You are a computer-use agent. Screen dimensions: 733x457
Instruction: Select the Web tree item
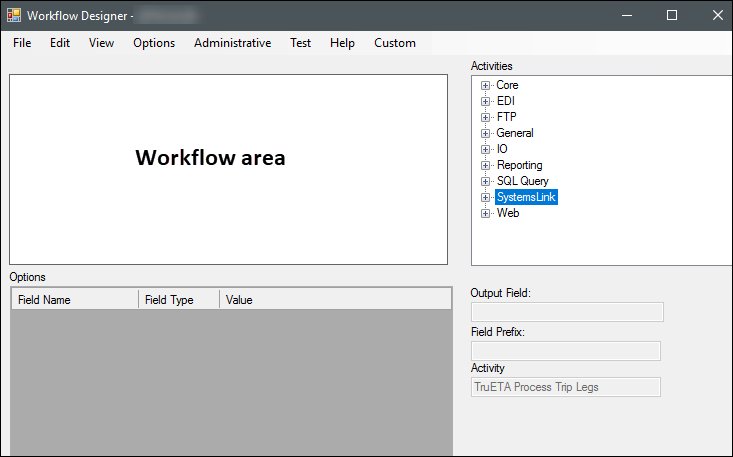(x=508, y=213)
